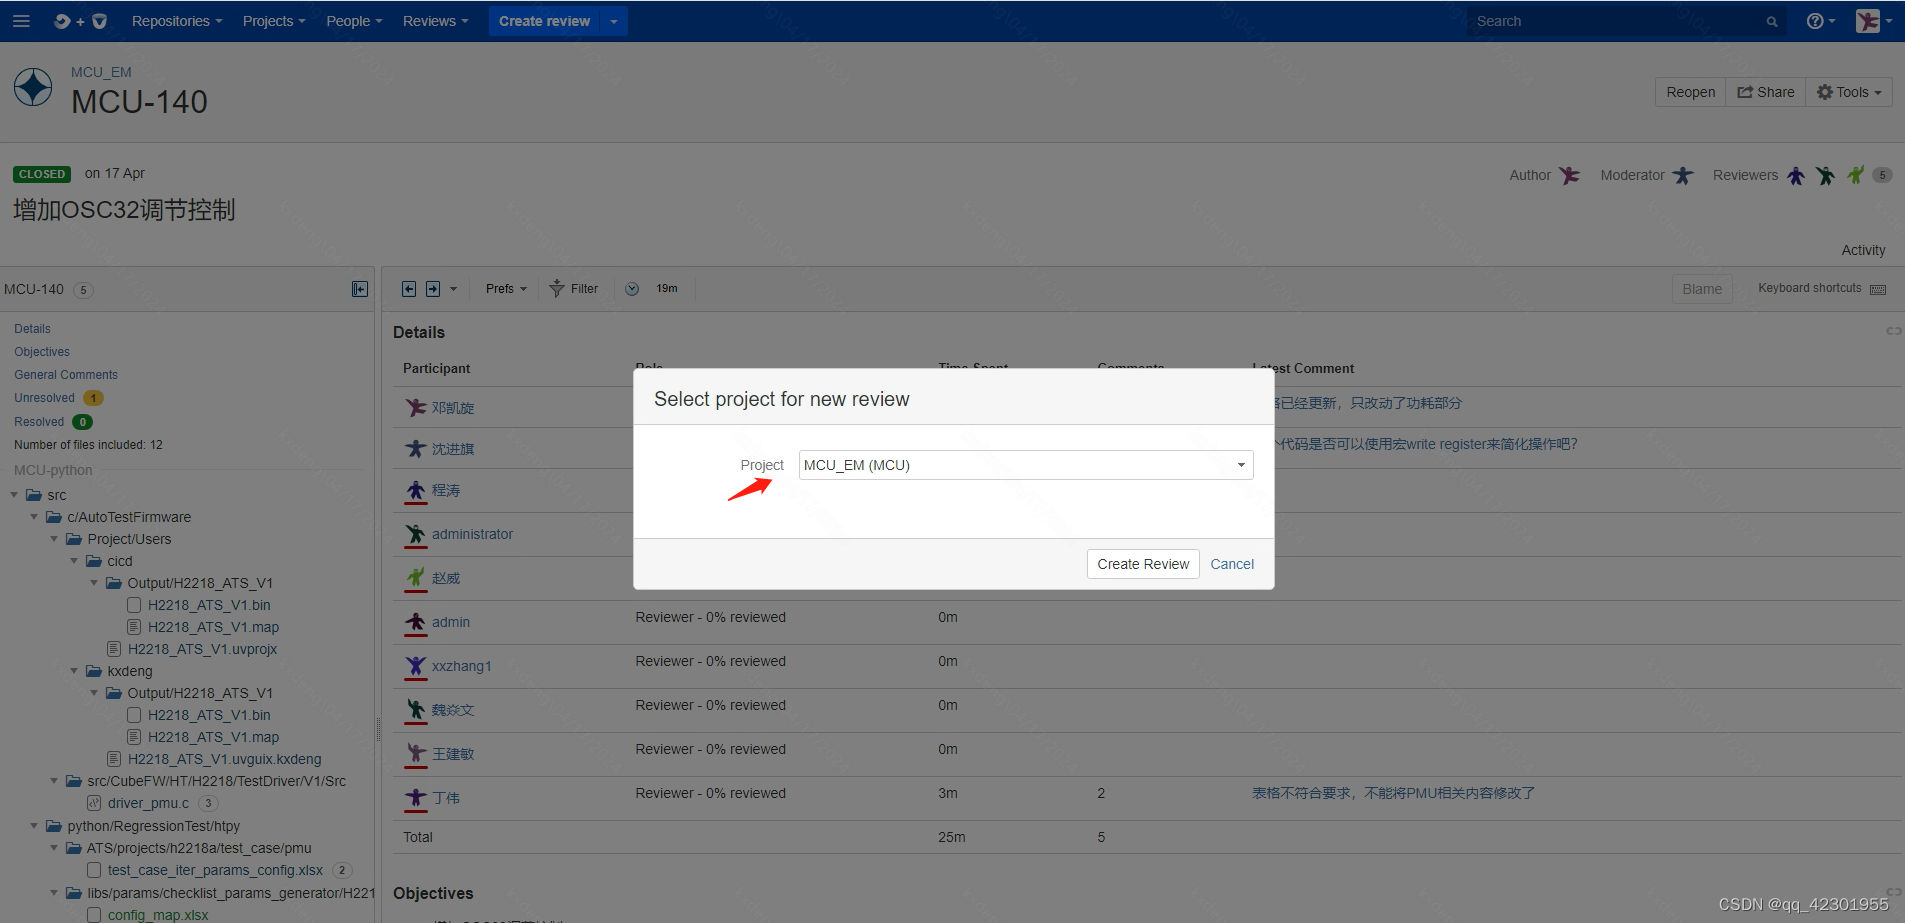Click the time tracking clock icon
1905x923 pixels.
[632, 289]
